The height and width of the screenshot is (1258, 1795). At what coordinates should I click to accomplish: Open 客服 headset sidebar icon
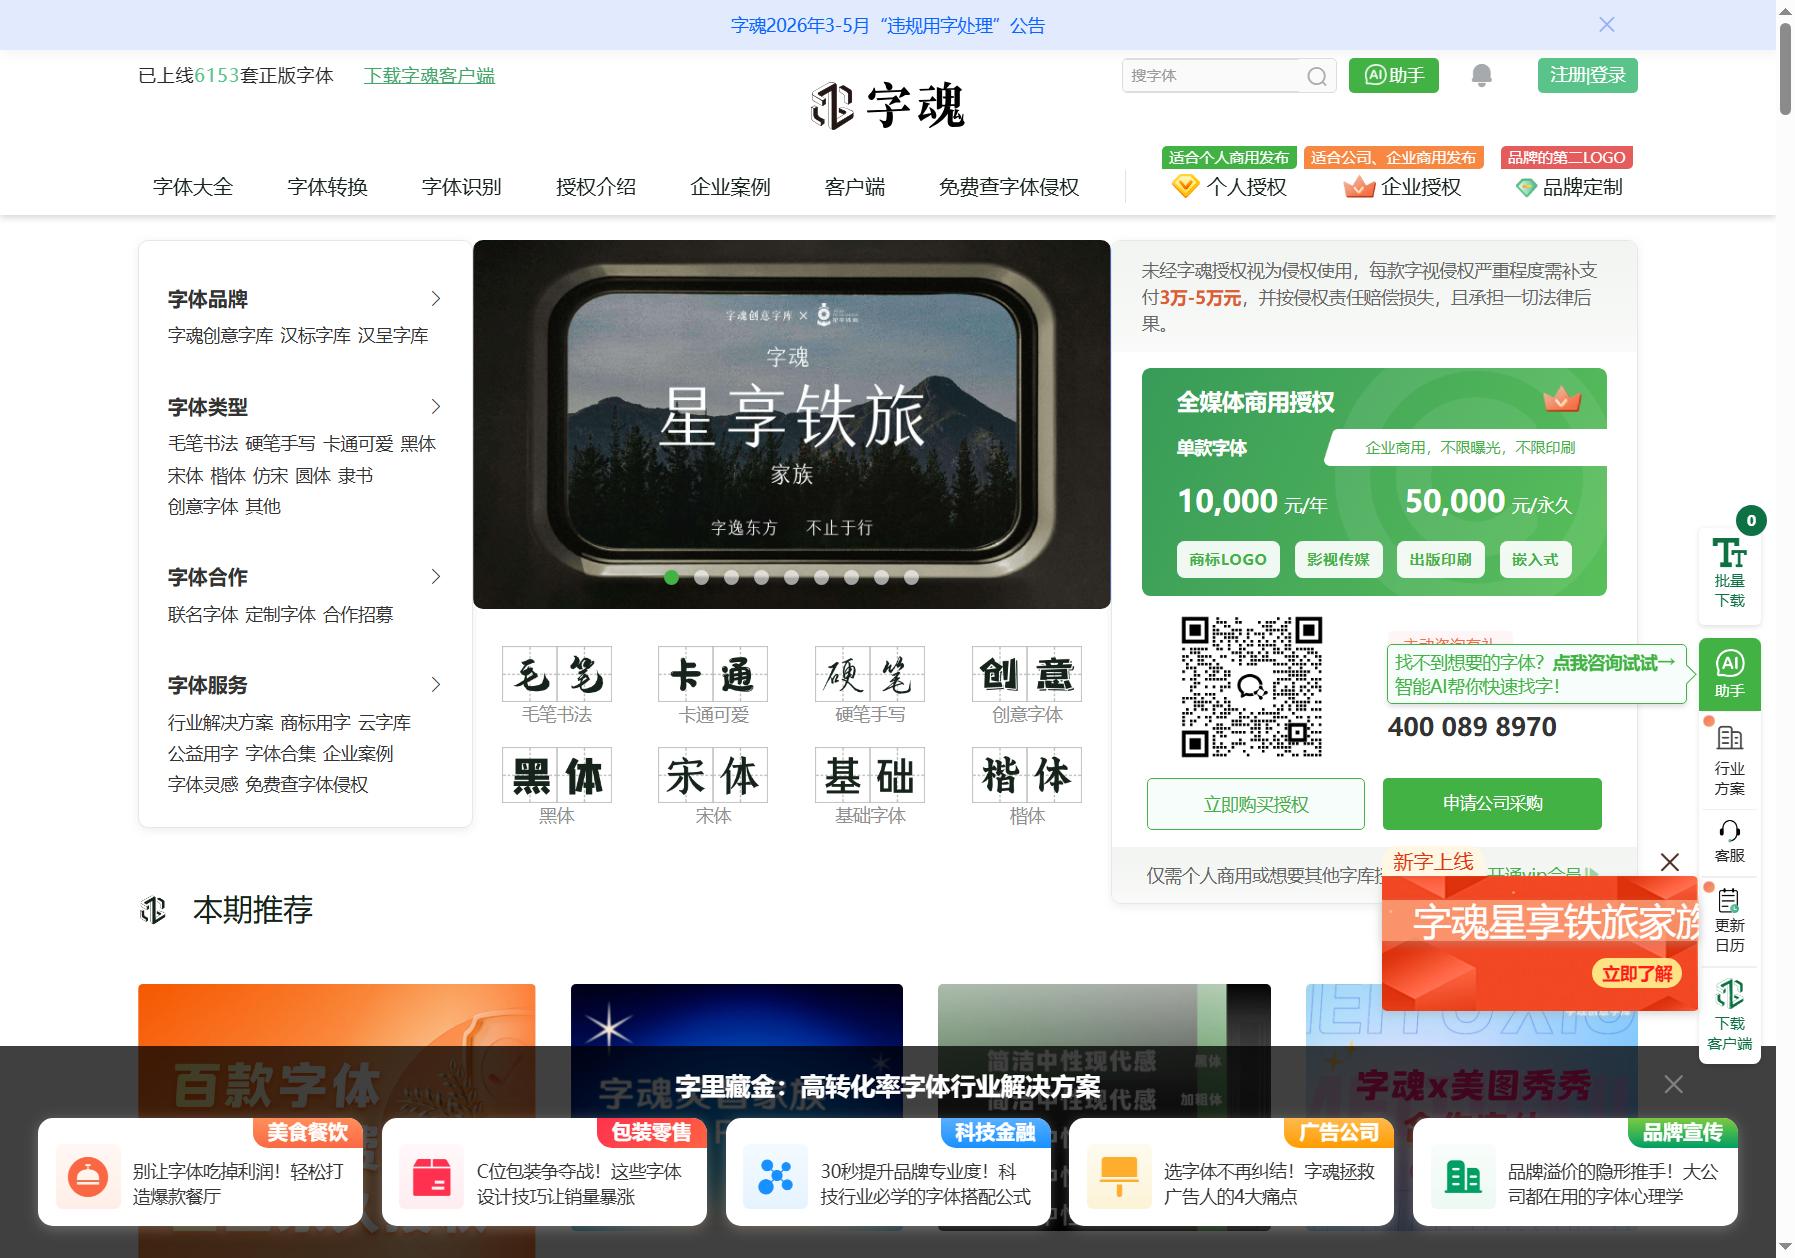(1729, 841)
